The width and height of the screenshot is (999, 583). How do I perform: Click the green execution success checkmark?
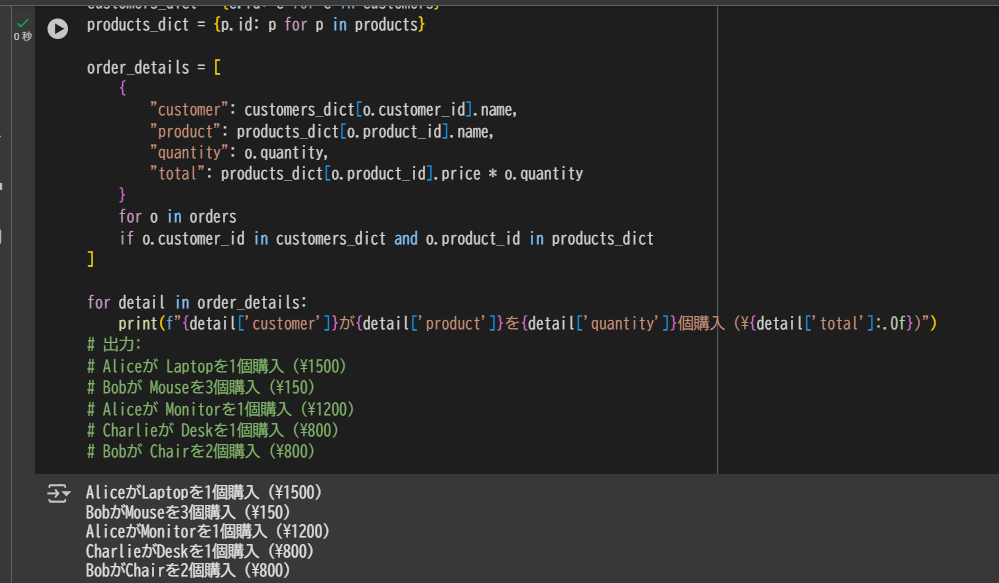tap(22, 23)
